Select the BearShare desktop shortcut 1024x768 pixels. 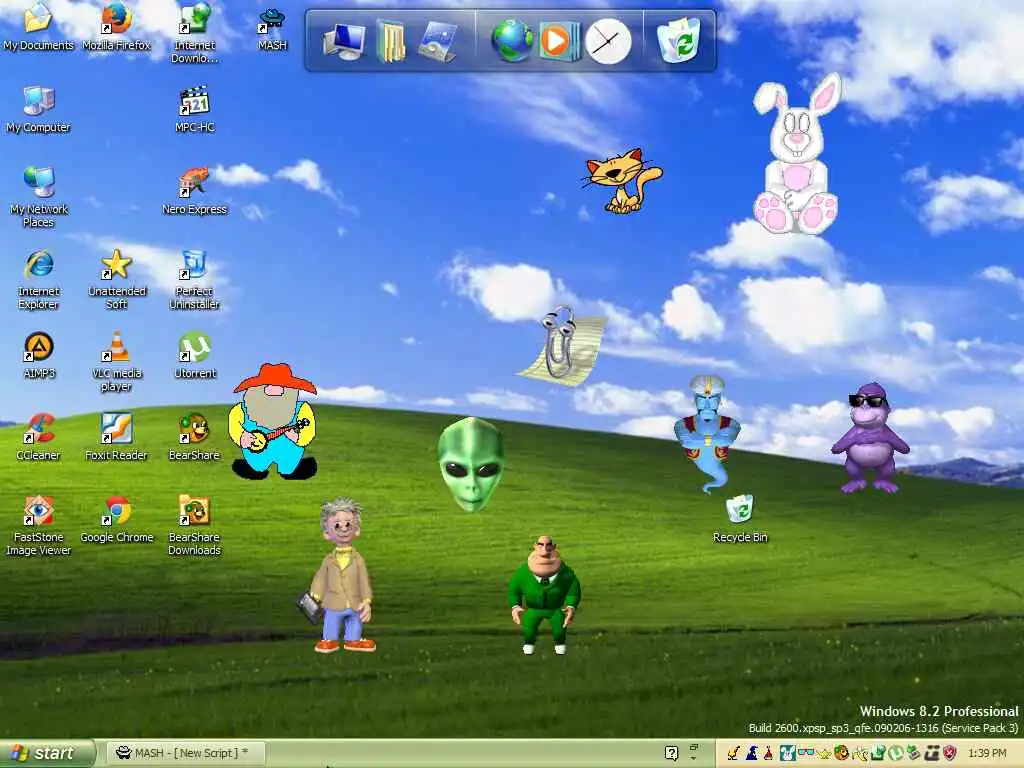194,436
